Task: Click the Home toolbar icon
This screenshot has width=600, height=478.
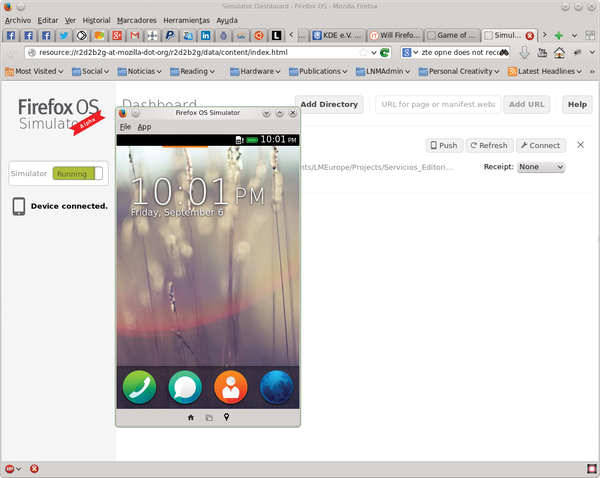Action: 559,52
